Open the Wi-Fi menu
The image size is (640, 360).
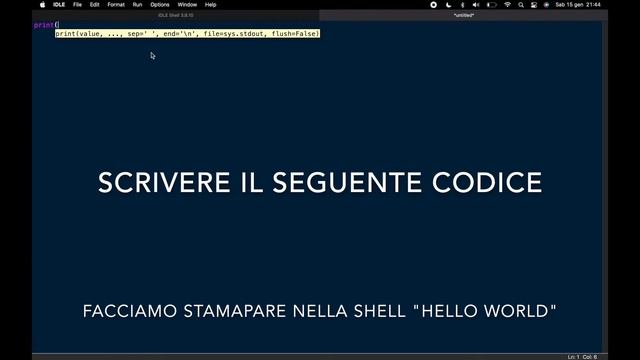tap(507, 5)
